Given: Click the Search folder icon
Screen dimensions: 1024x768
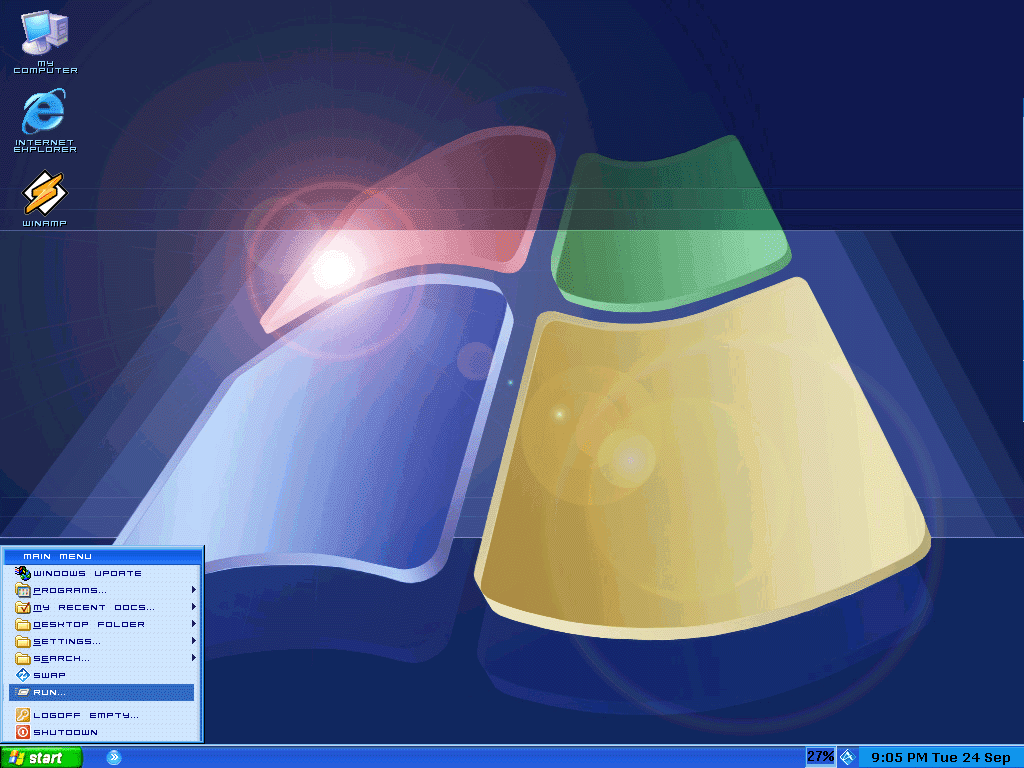Looking at the screenshot, I should click(x=23, y=658).
